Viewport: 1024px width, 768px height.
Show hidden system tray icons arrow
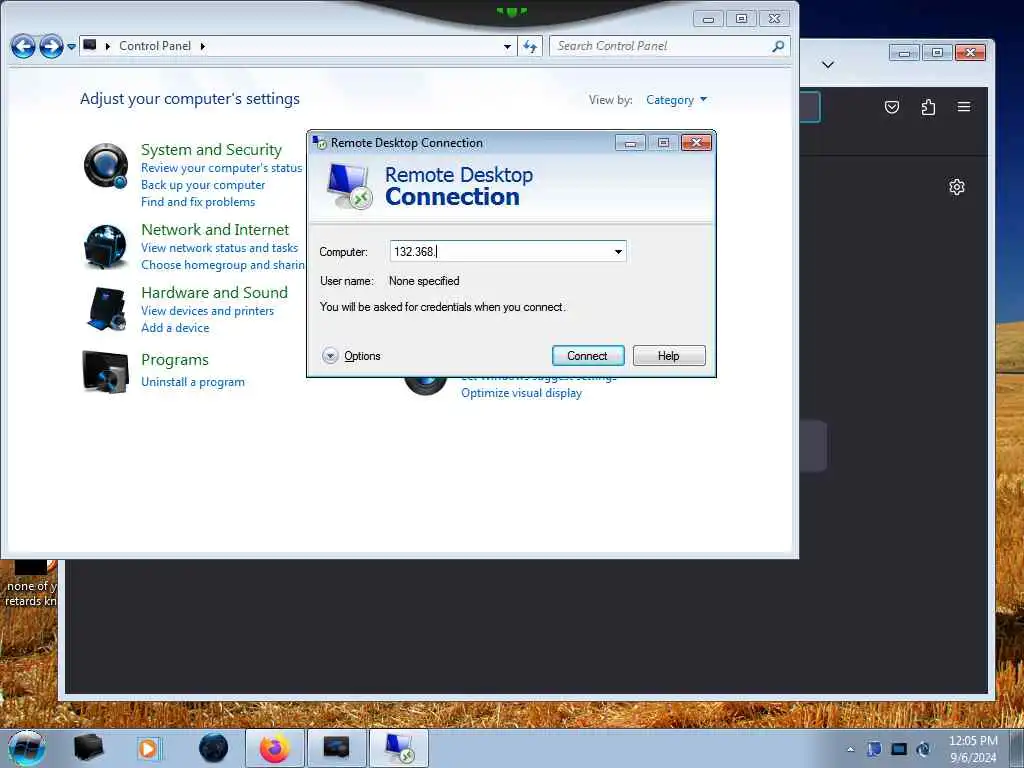click(x=850, y=749)
